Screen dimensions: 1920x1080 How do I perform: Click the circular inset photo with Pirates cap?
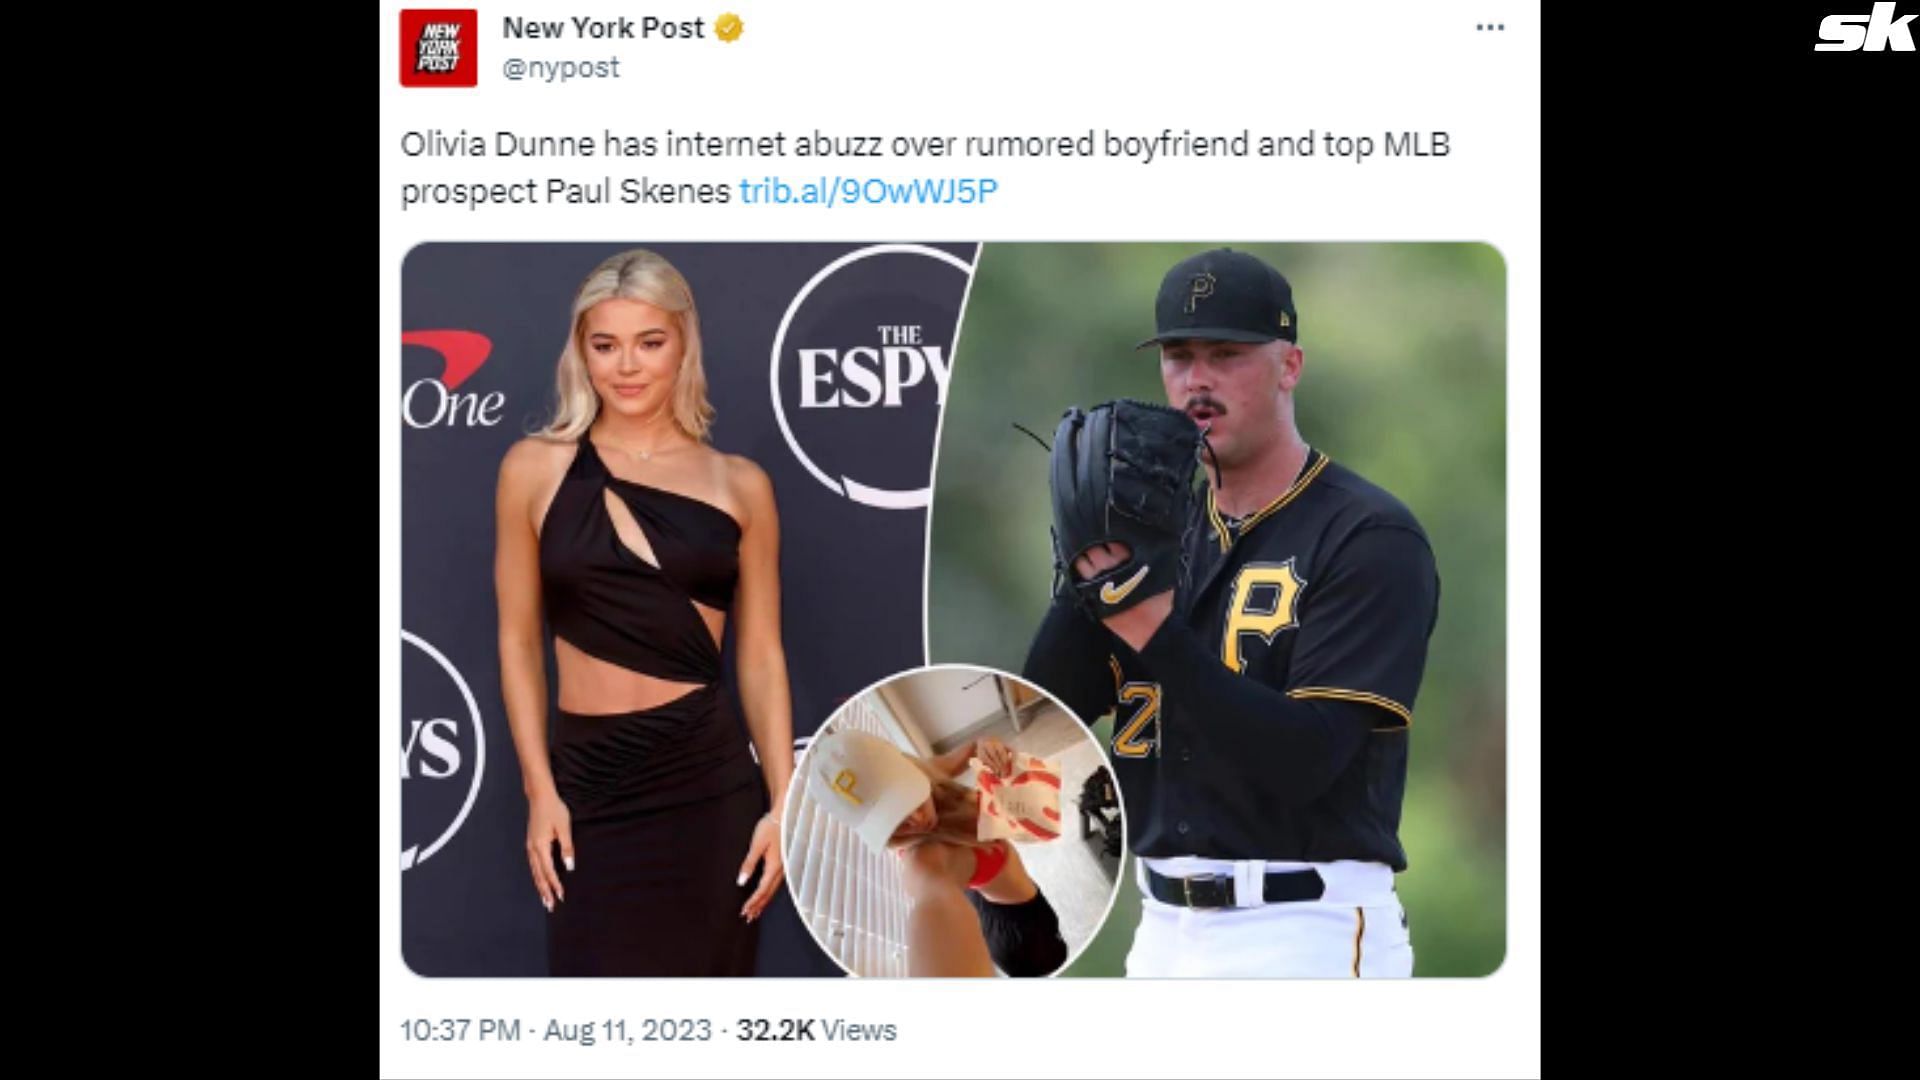coord(952,822)
